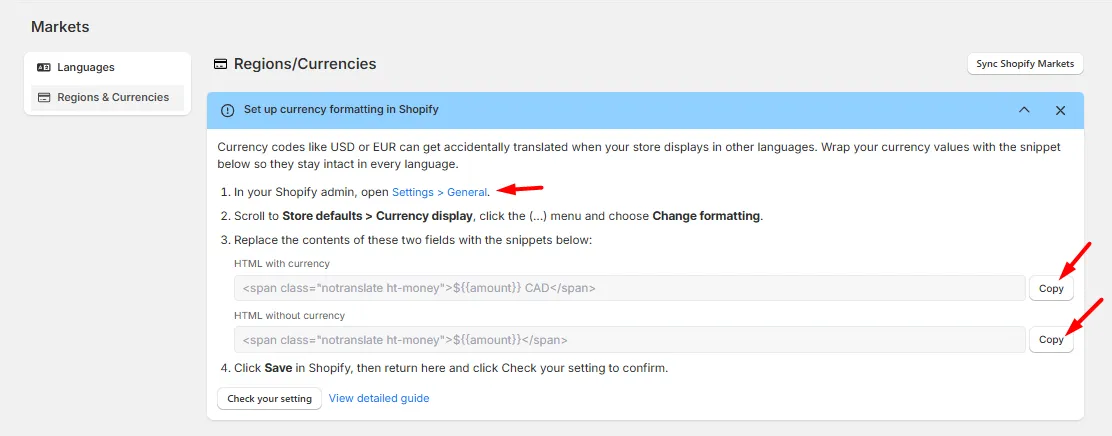Click the Regions & Currencies card icon in sidebar
Screen dimensions: 1112x436
pos(43,97)
